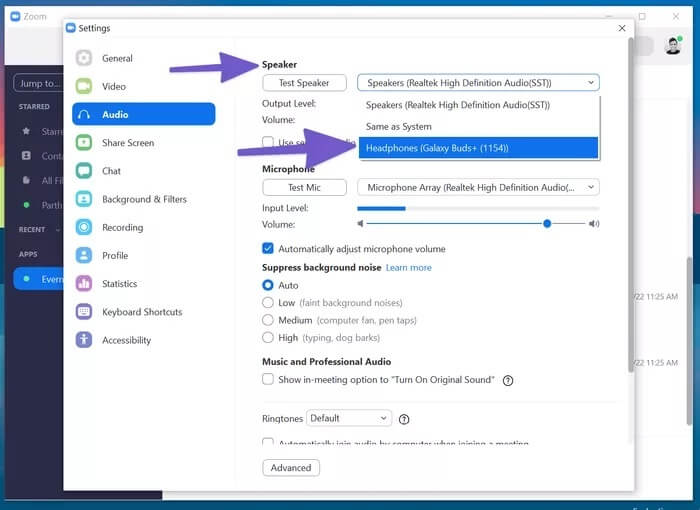Click the Test Speaker button
The height and width of the screenshot is (510, 700).
(304, 83)
